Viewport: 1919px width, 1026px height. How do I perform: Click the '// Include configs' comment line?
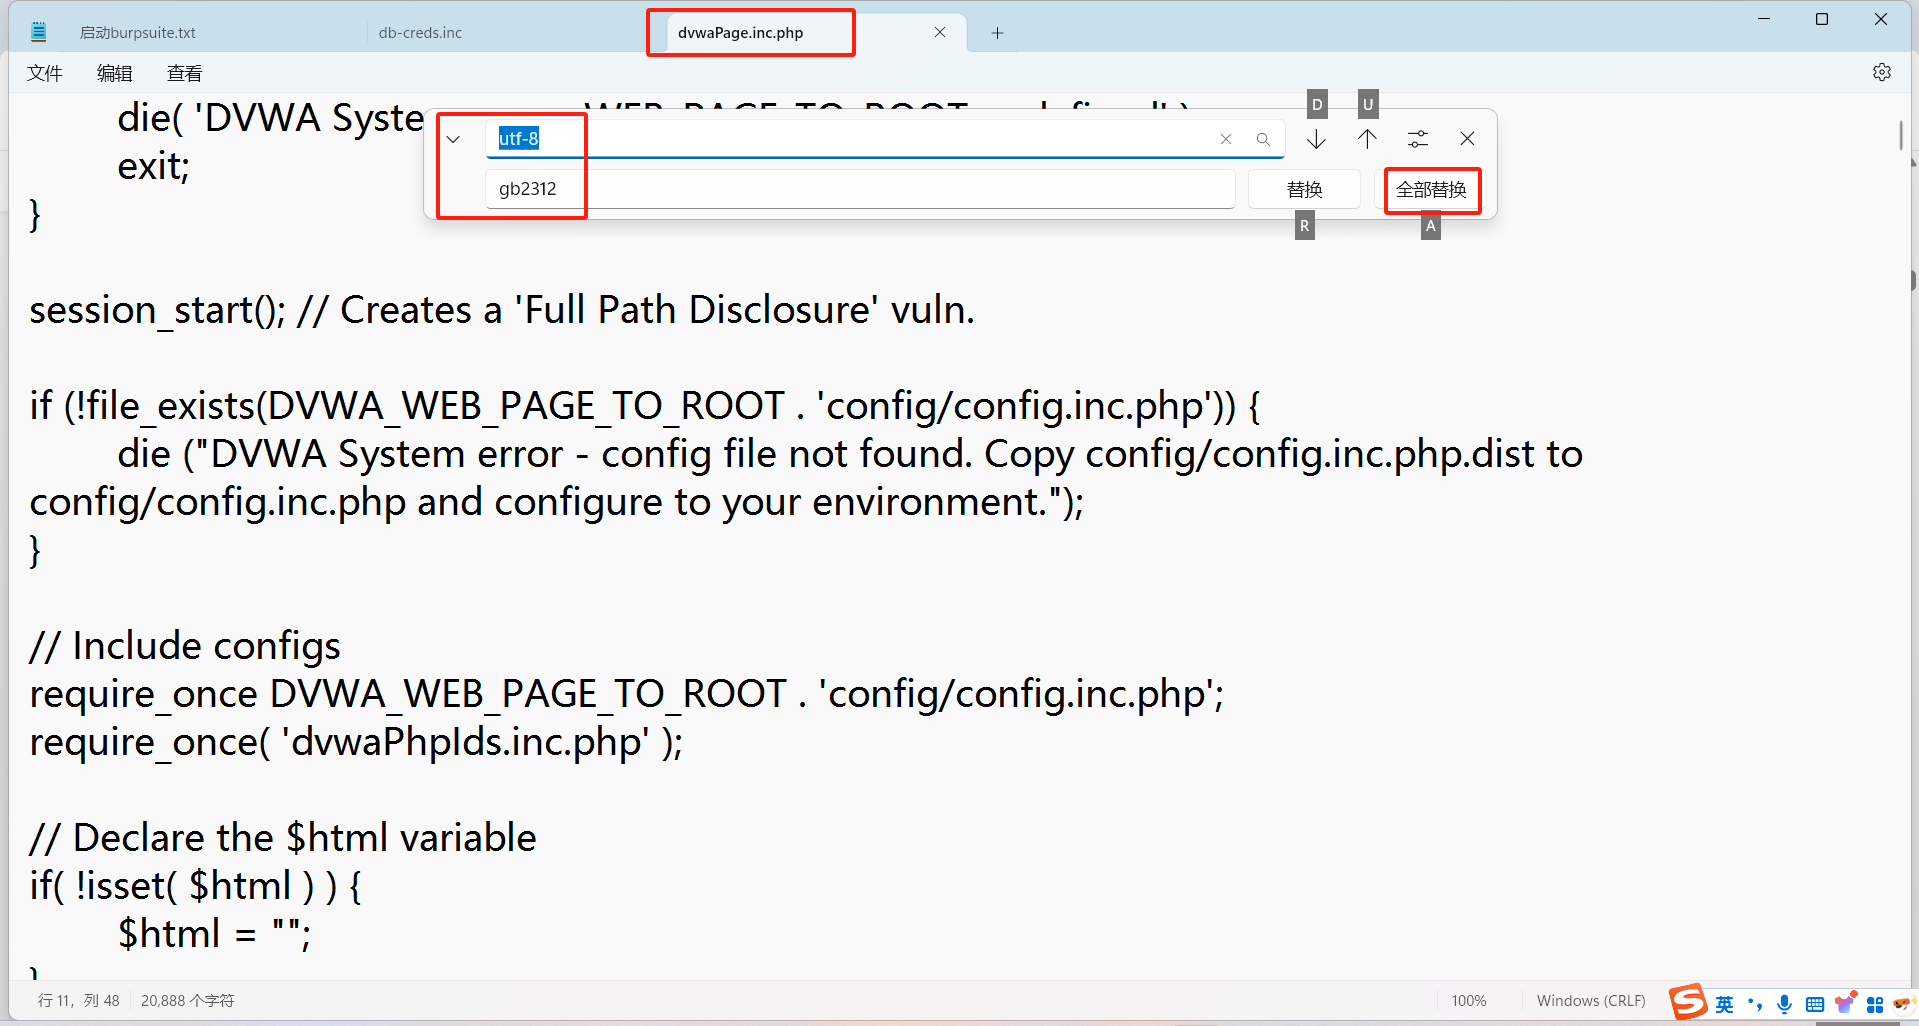pyautogui.click(x=185, y=646)
